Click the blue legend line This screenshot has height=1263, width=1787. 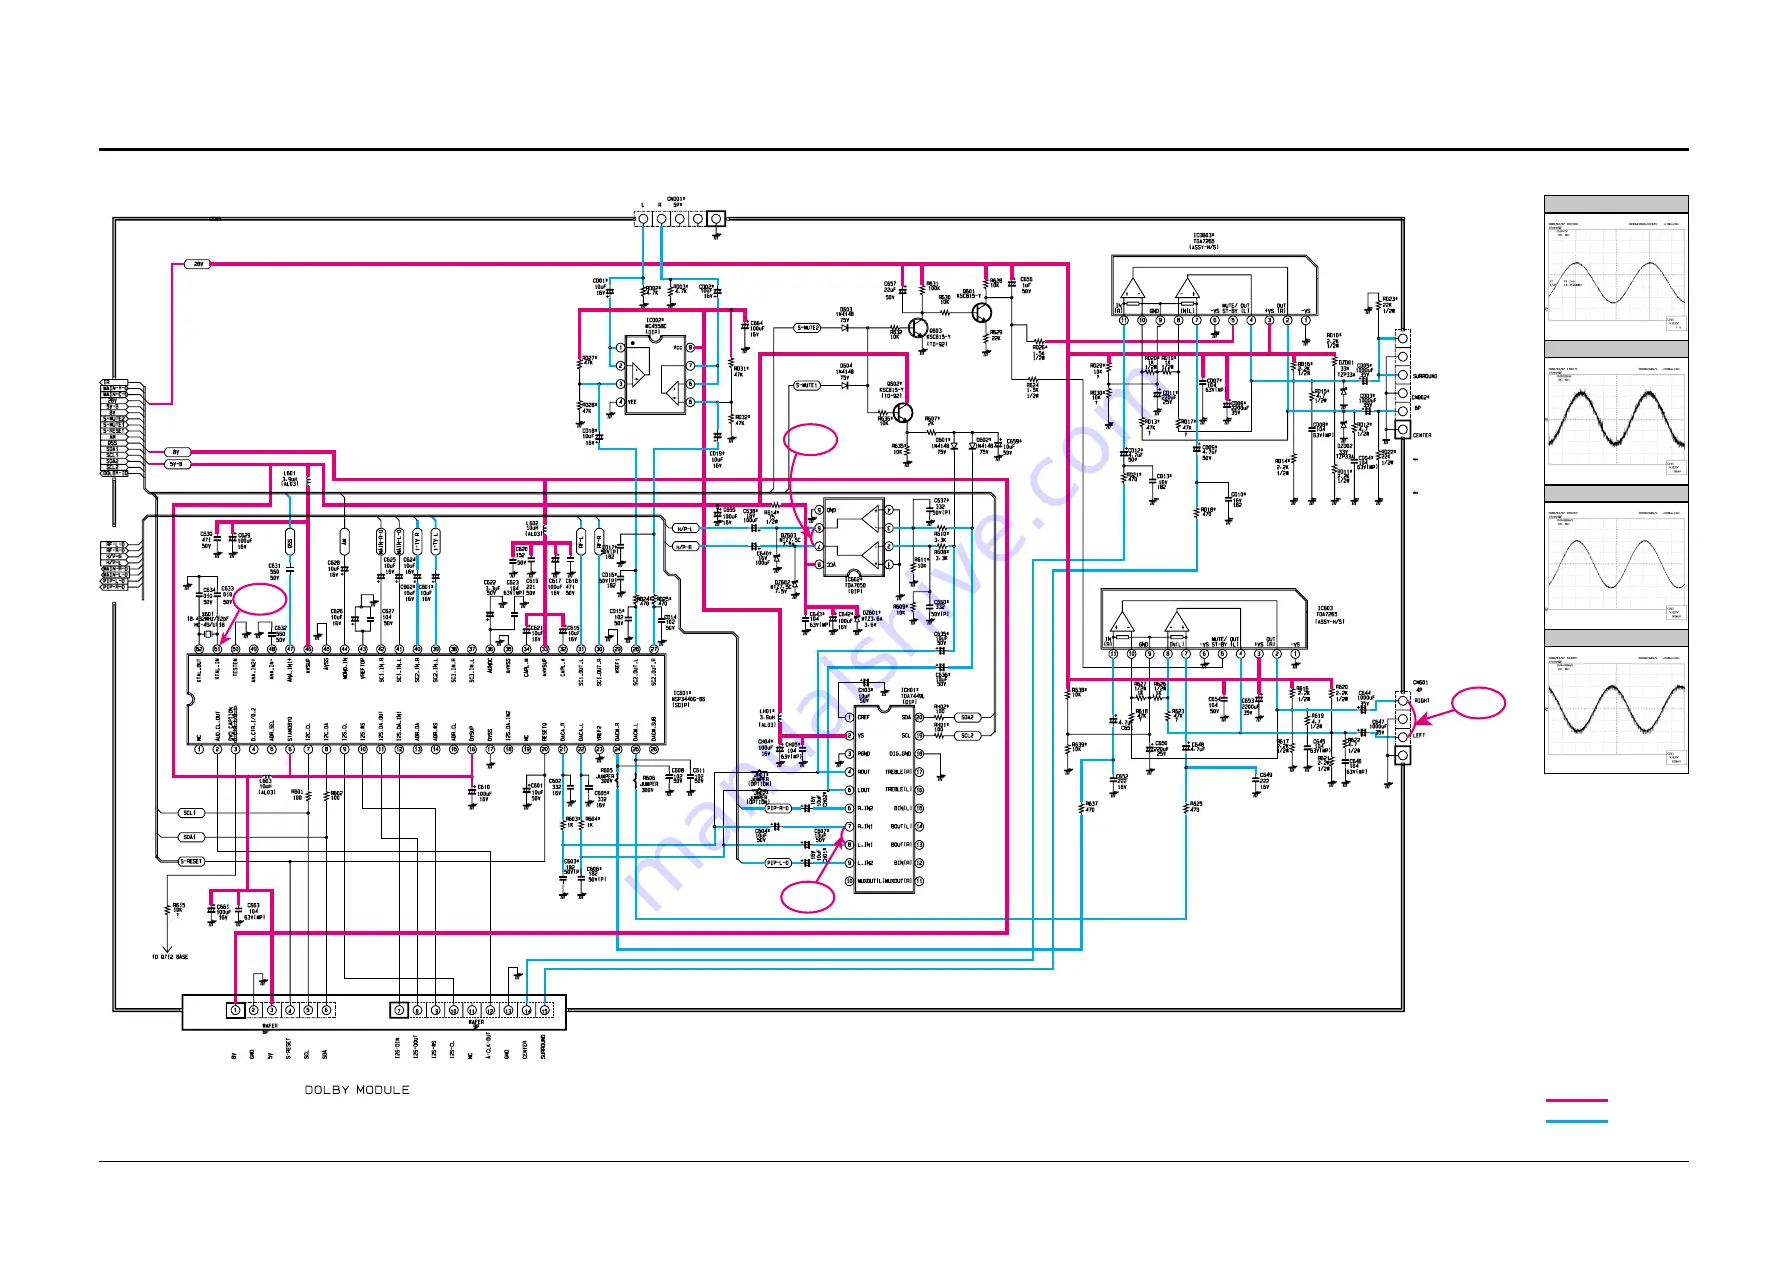[x=1577, y=1121]
